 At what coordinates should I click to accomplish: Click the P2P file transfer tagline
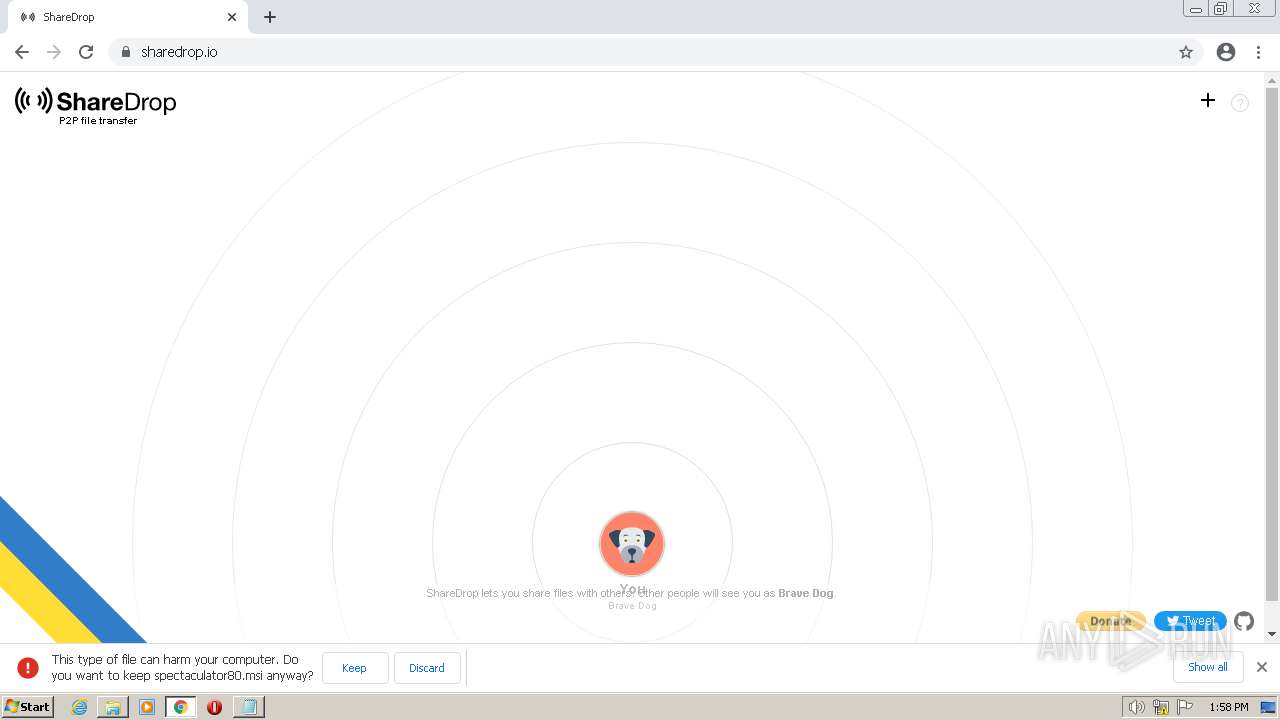pyautogui.click(x=98, y=121)
